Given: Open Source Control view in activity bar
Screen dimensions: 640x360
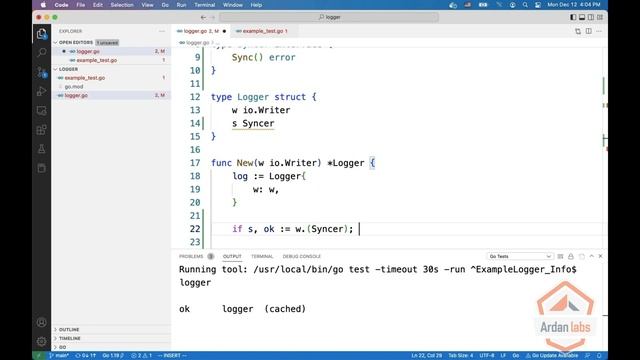Looking at the screenshot, I should (42, 72).
